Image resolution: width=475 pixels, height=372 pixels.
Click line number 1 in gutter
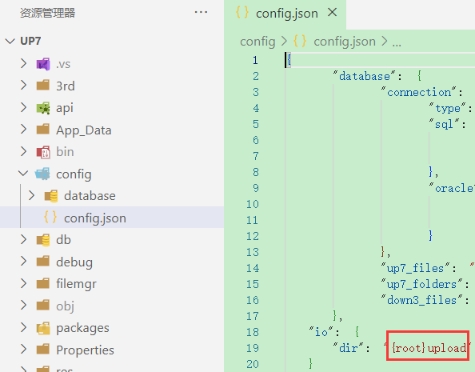point(255,60)
